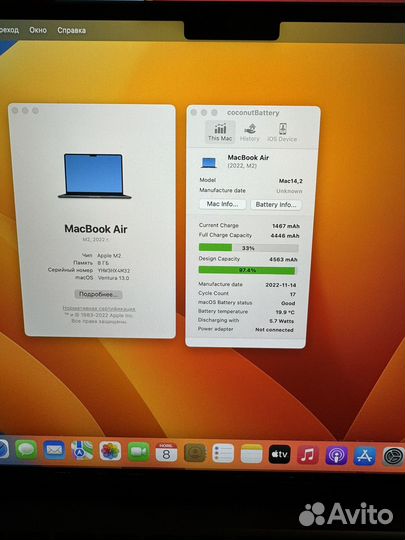Screen dimensions: 405x540
Task: Select the 19.9 °C battery temperature
Action: click(285, 312)
